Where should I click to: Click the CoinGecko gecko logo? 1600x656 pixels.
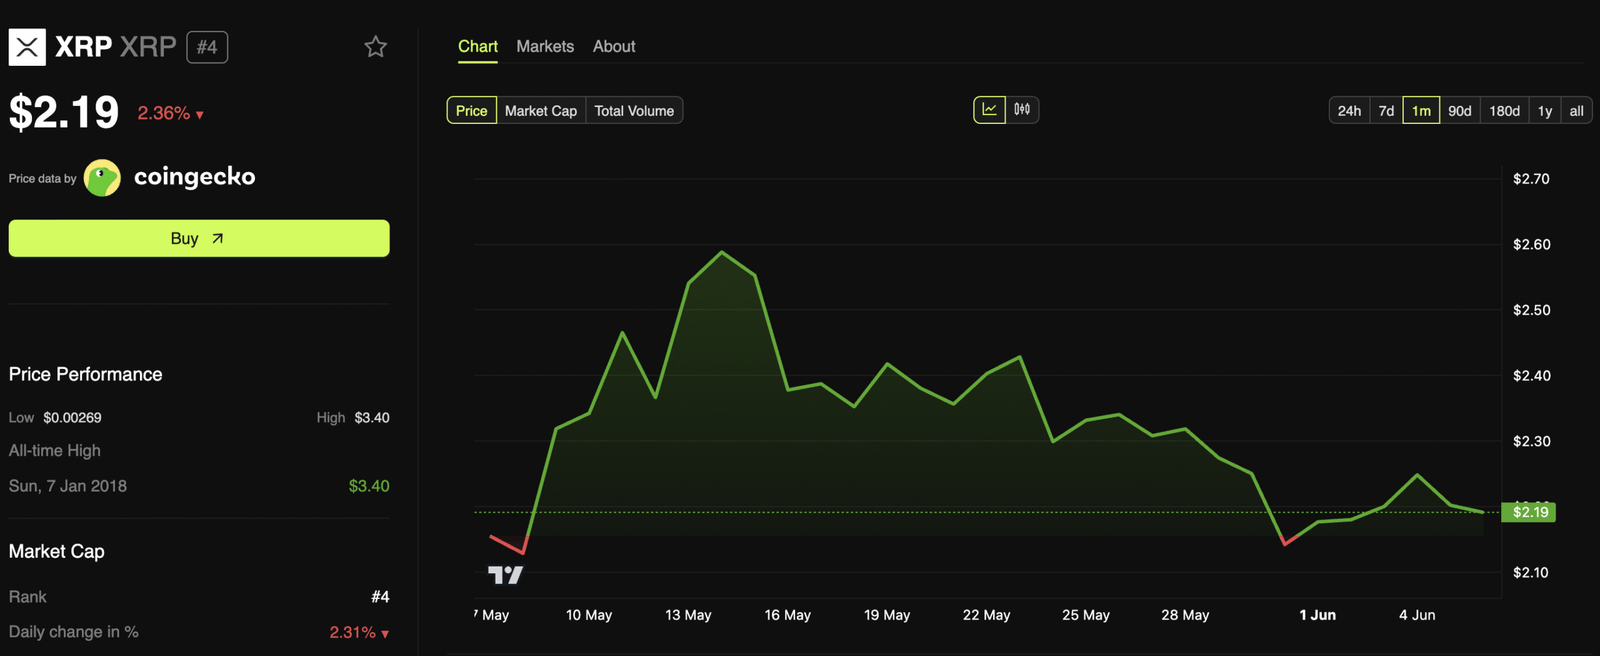click(x=102, y=178)
